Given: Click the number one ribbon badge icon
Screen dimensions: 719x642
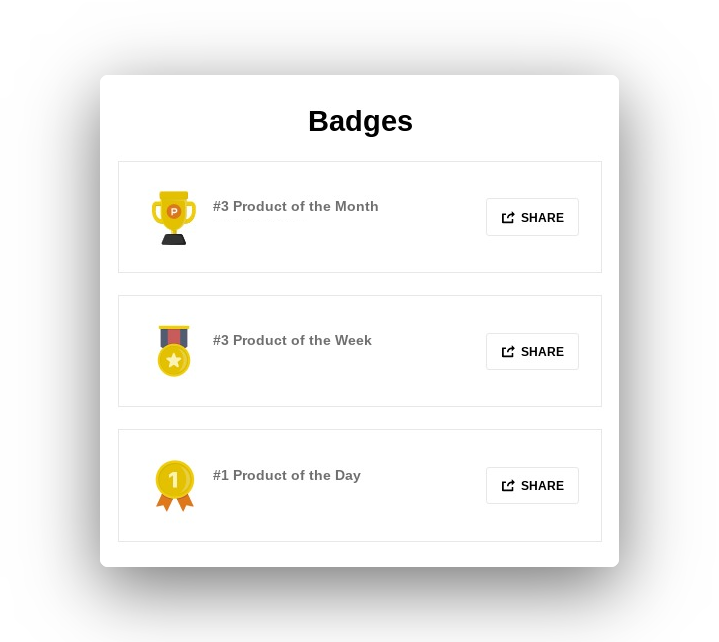Looking at the screenshot, I should (x=174, y=485).
